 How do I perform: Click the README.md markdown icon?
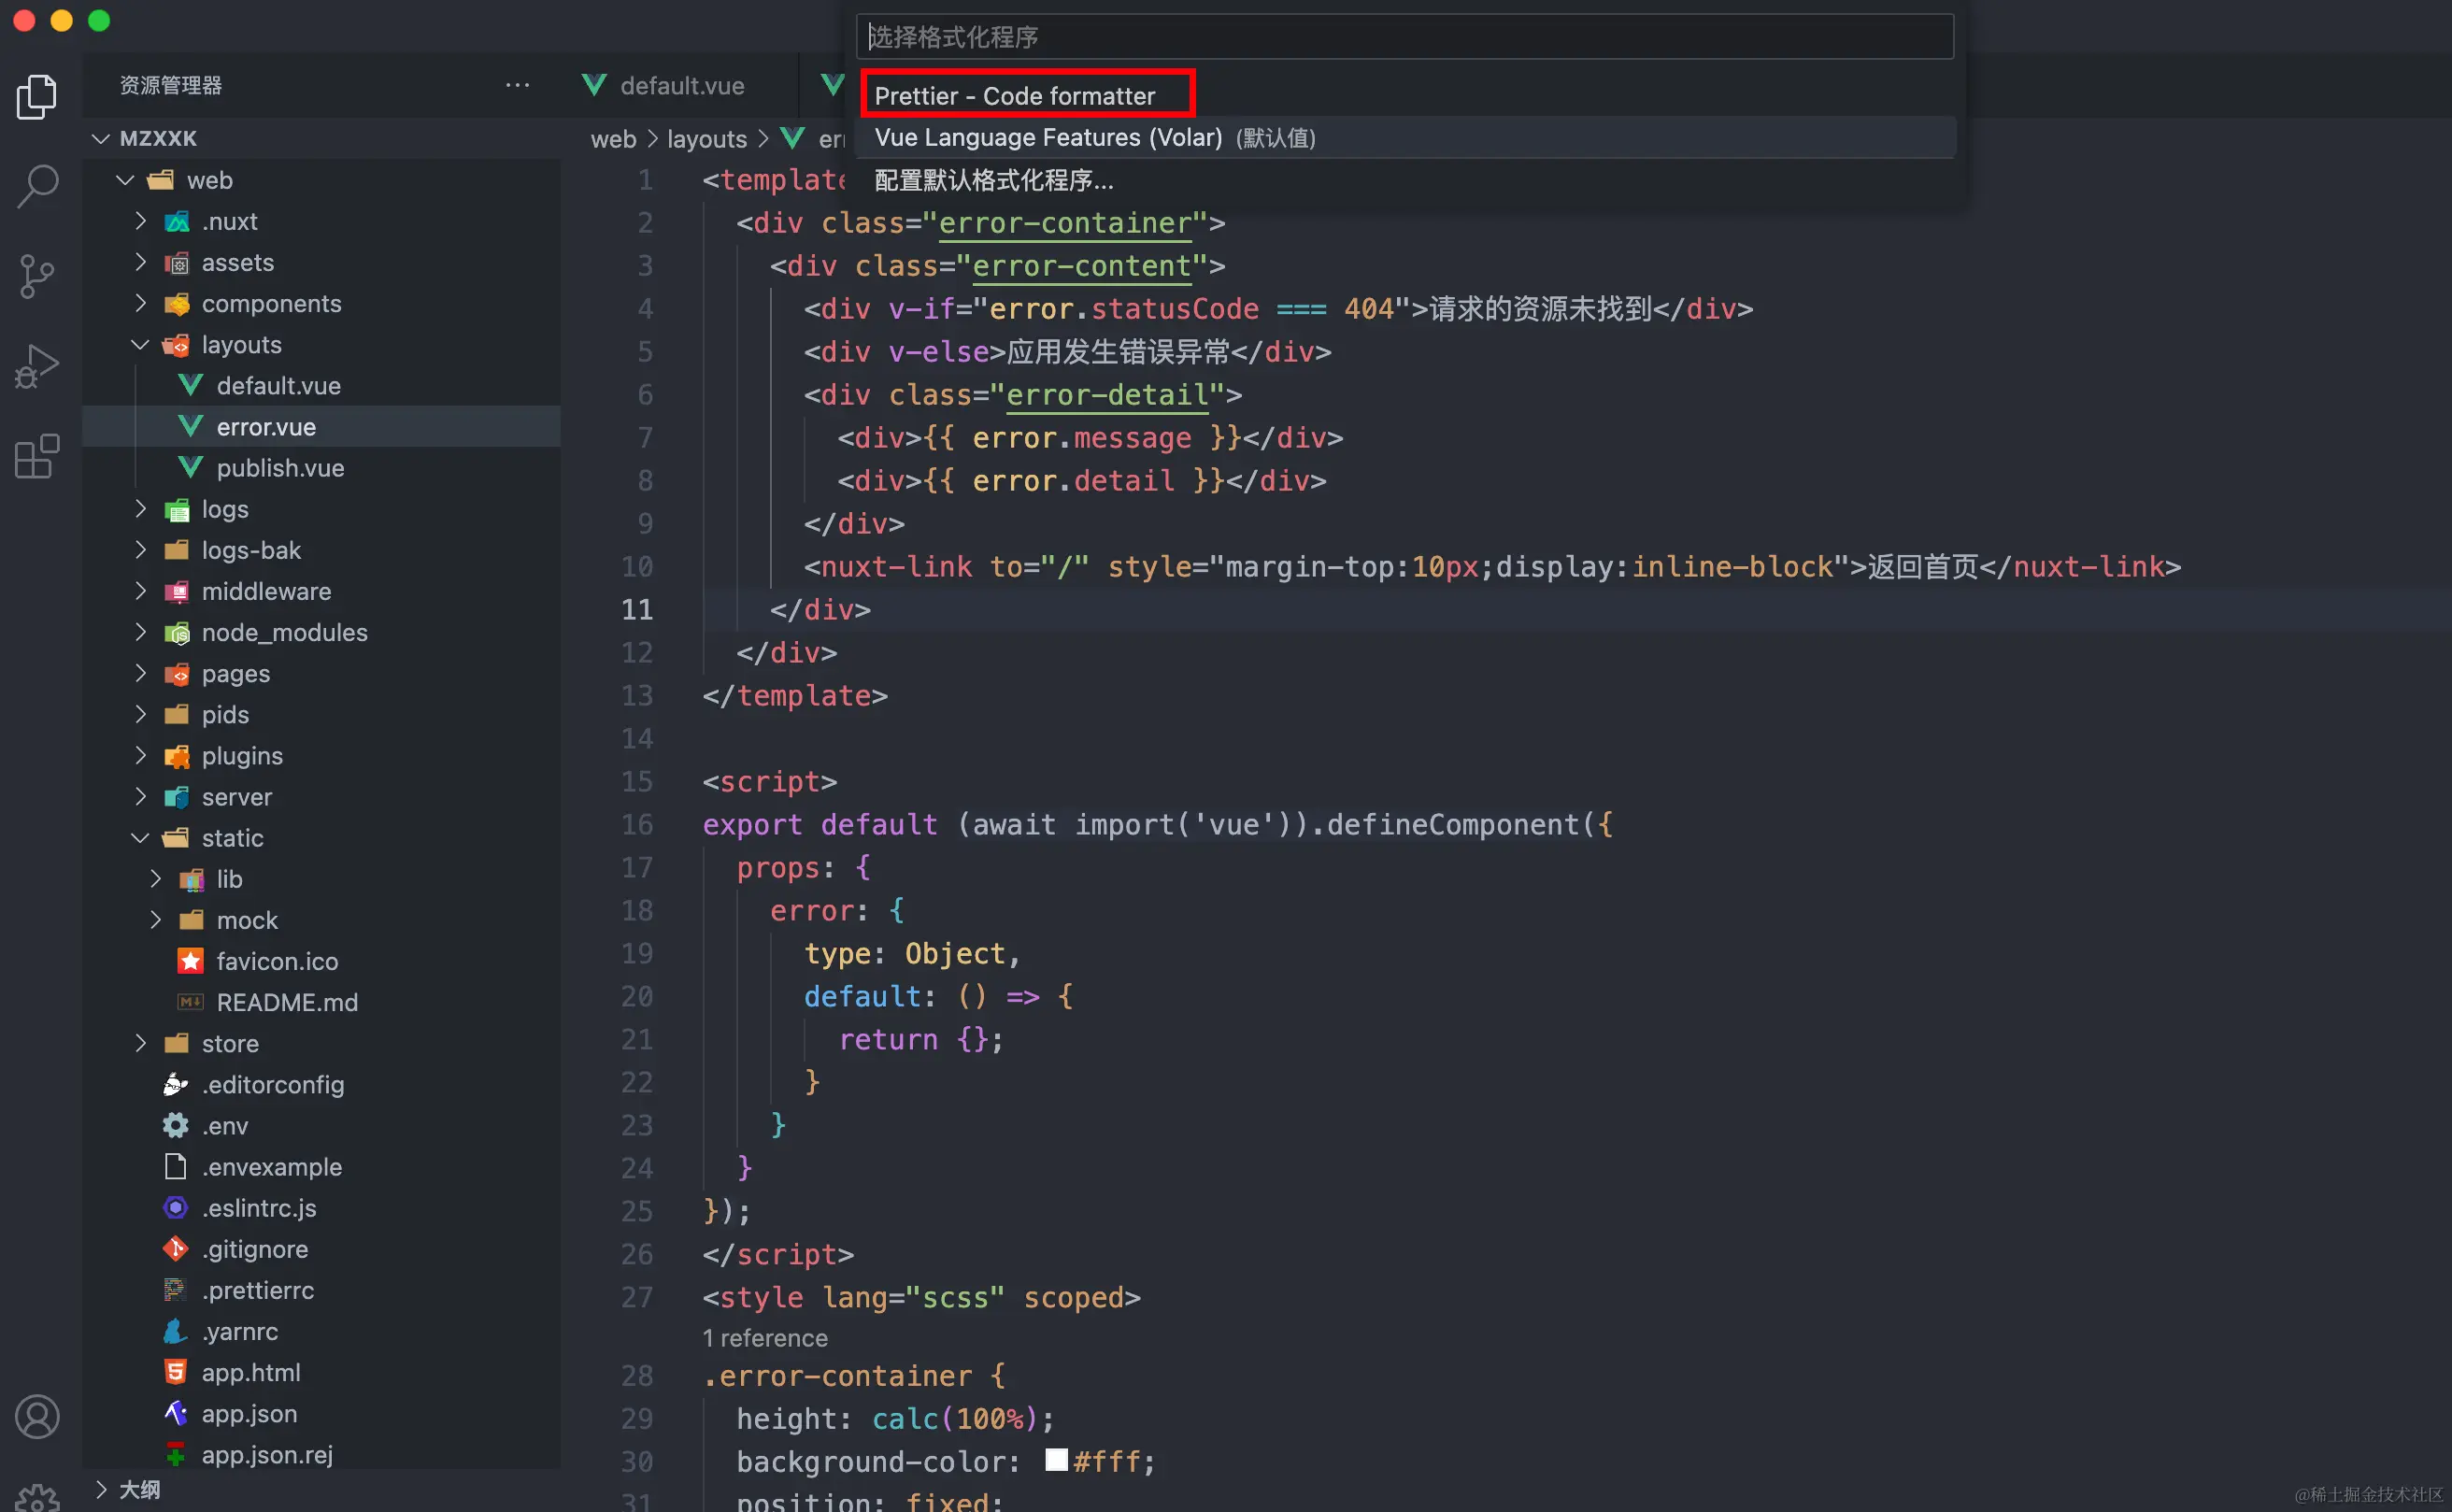pos(190,1002)
